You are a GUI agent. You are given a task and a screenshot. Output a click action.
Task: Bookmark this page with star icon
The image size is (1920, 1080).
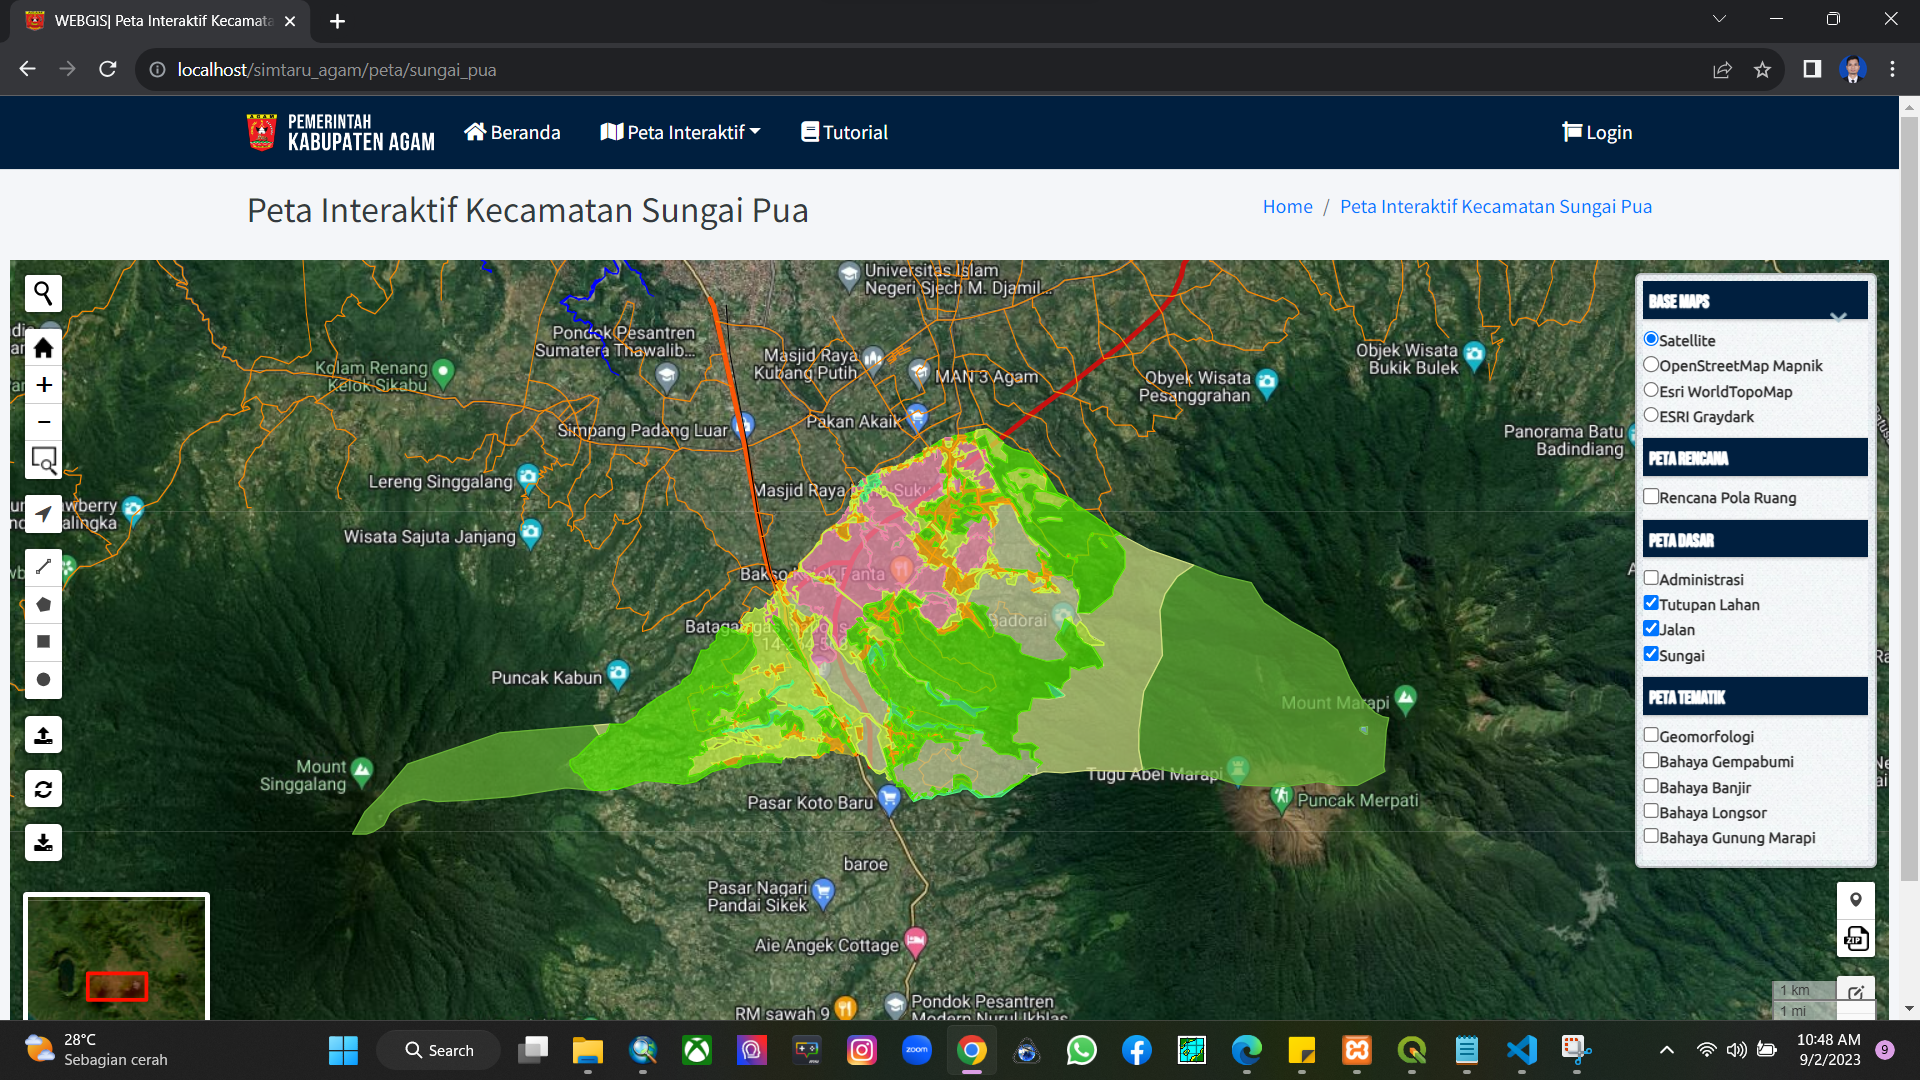point(1762,70)
